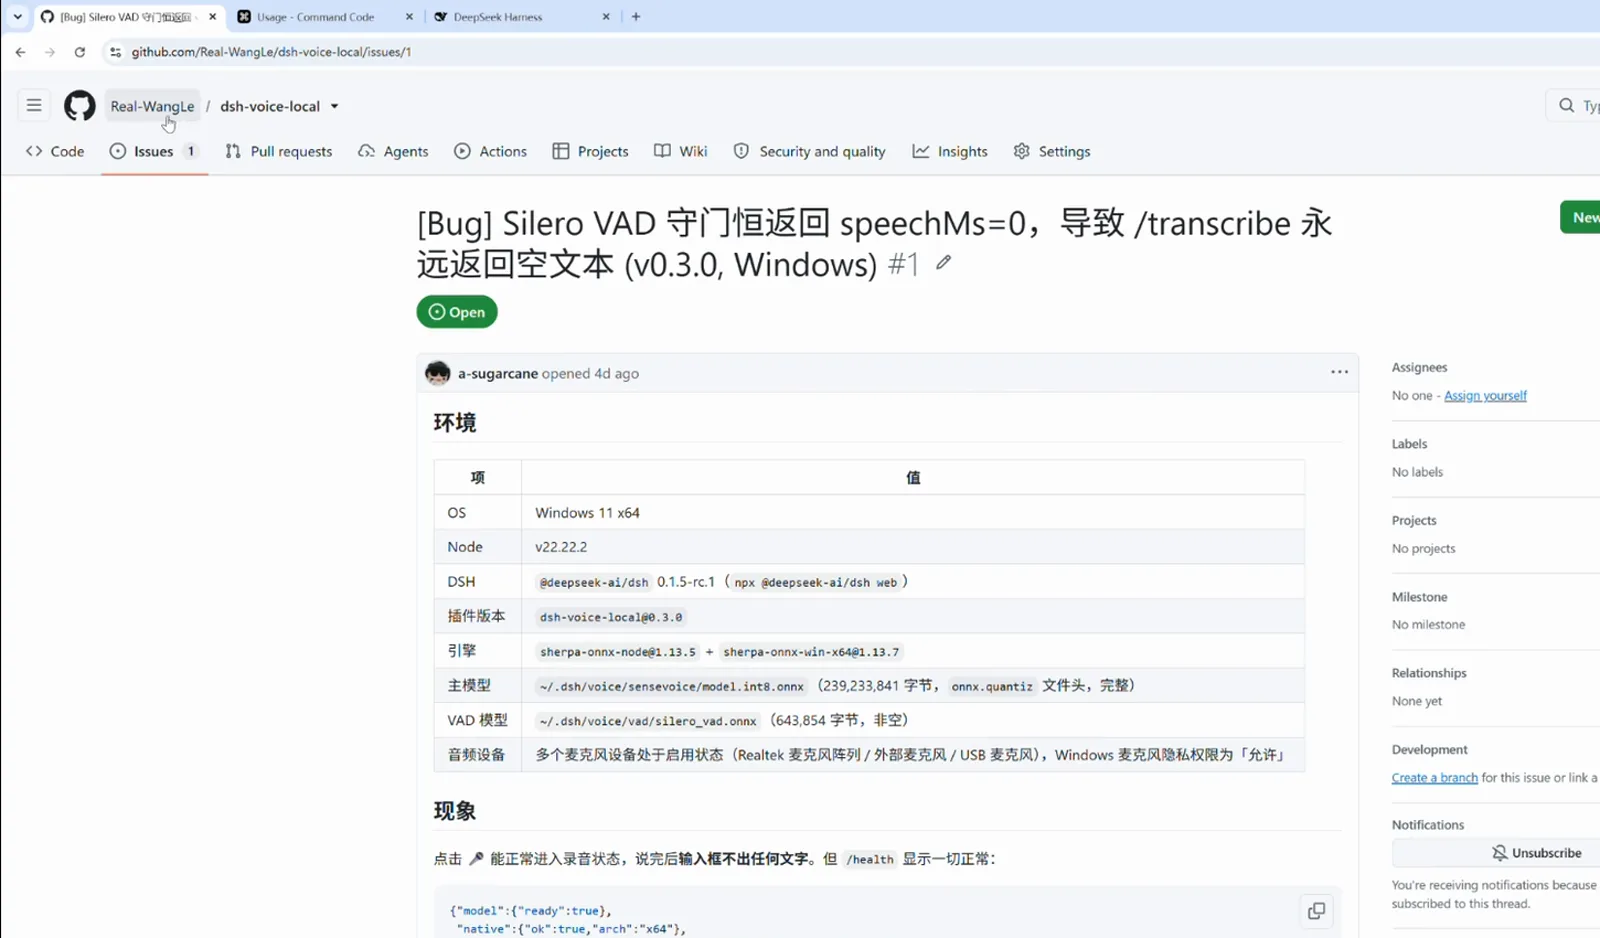The image size is (1600, 938).
Task: Open the a-sugarcane author link
Action: pyautogui.click(x=498, y=373)
